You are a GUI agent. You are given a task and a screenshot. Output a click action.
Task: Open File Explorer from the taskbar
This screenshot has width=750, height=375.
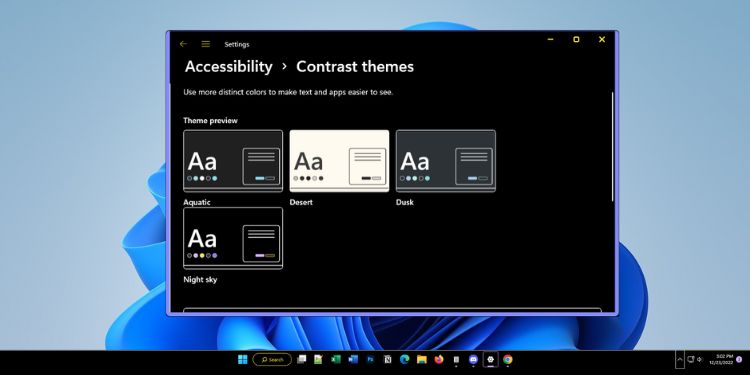421,359
